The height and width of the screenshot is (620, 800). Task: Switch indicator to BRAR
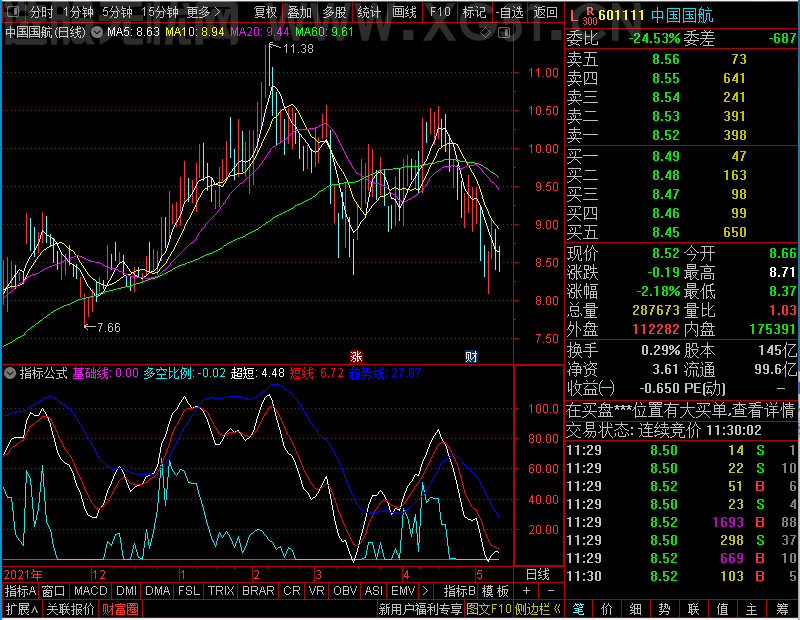(258, 591)
